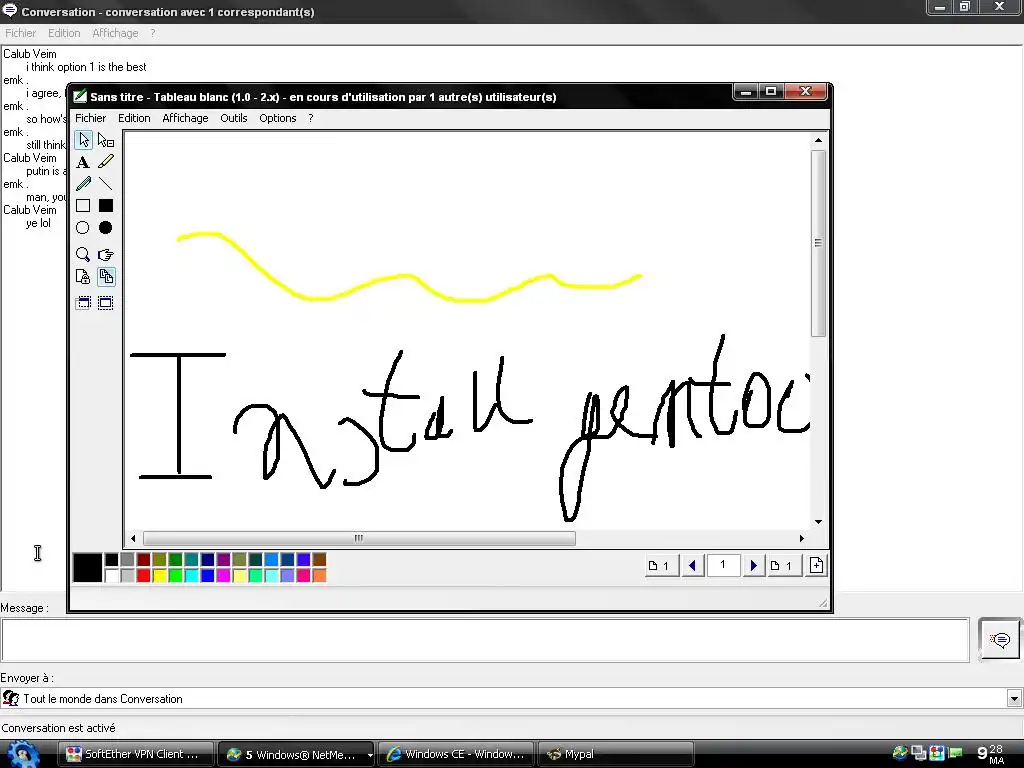Select the Text tool
This screenshot has width=1024, height=768.
tap(83, 162)
